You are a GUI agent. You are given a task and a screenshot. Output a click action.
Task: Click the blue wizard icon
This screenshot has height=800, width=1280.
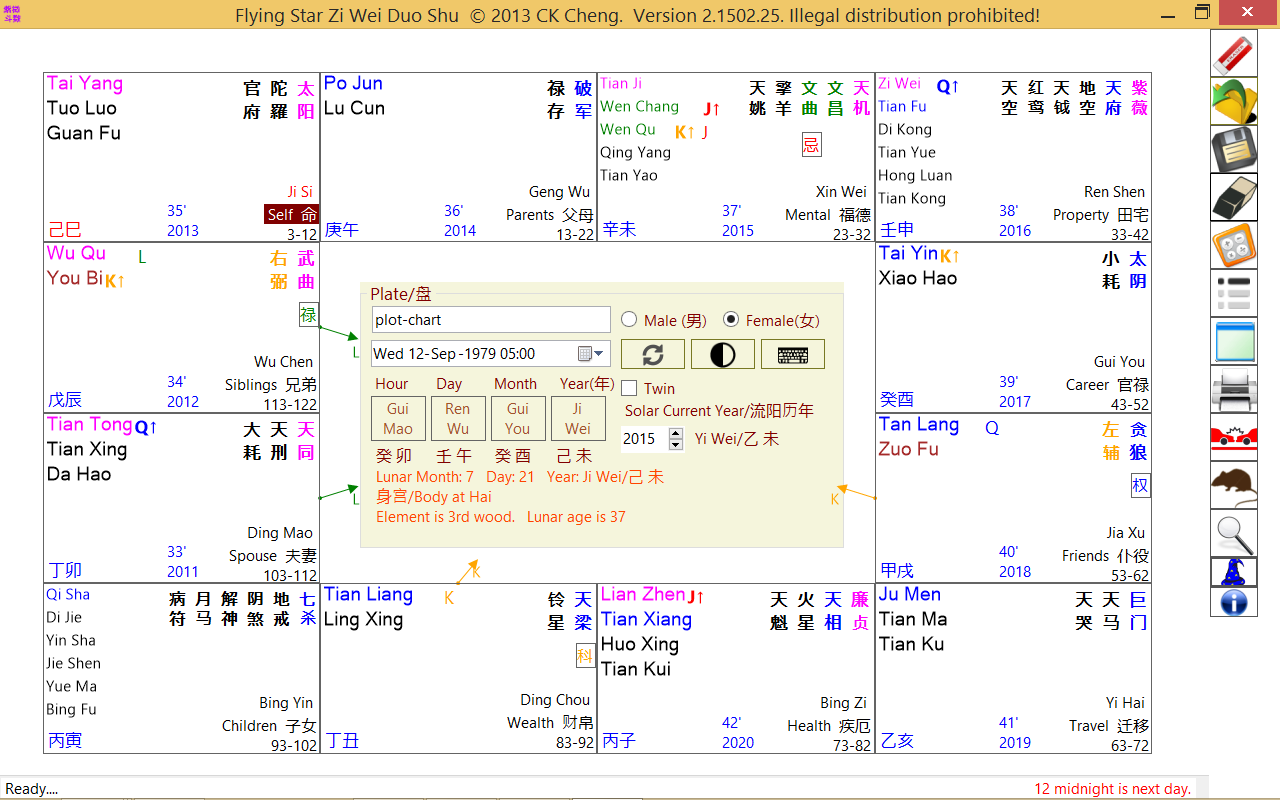click(1233, 572)
